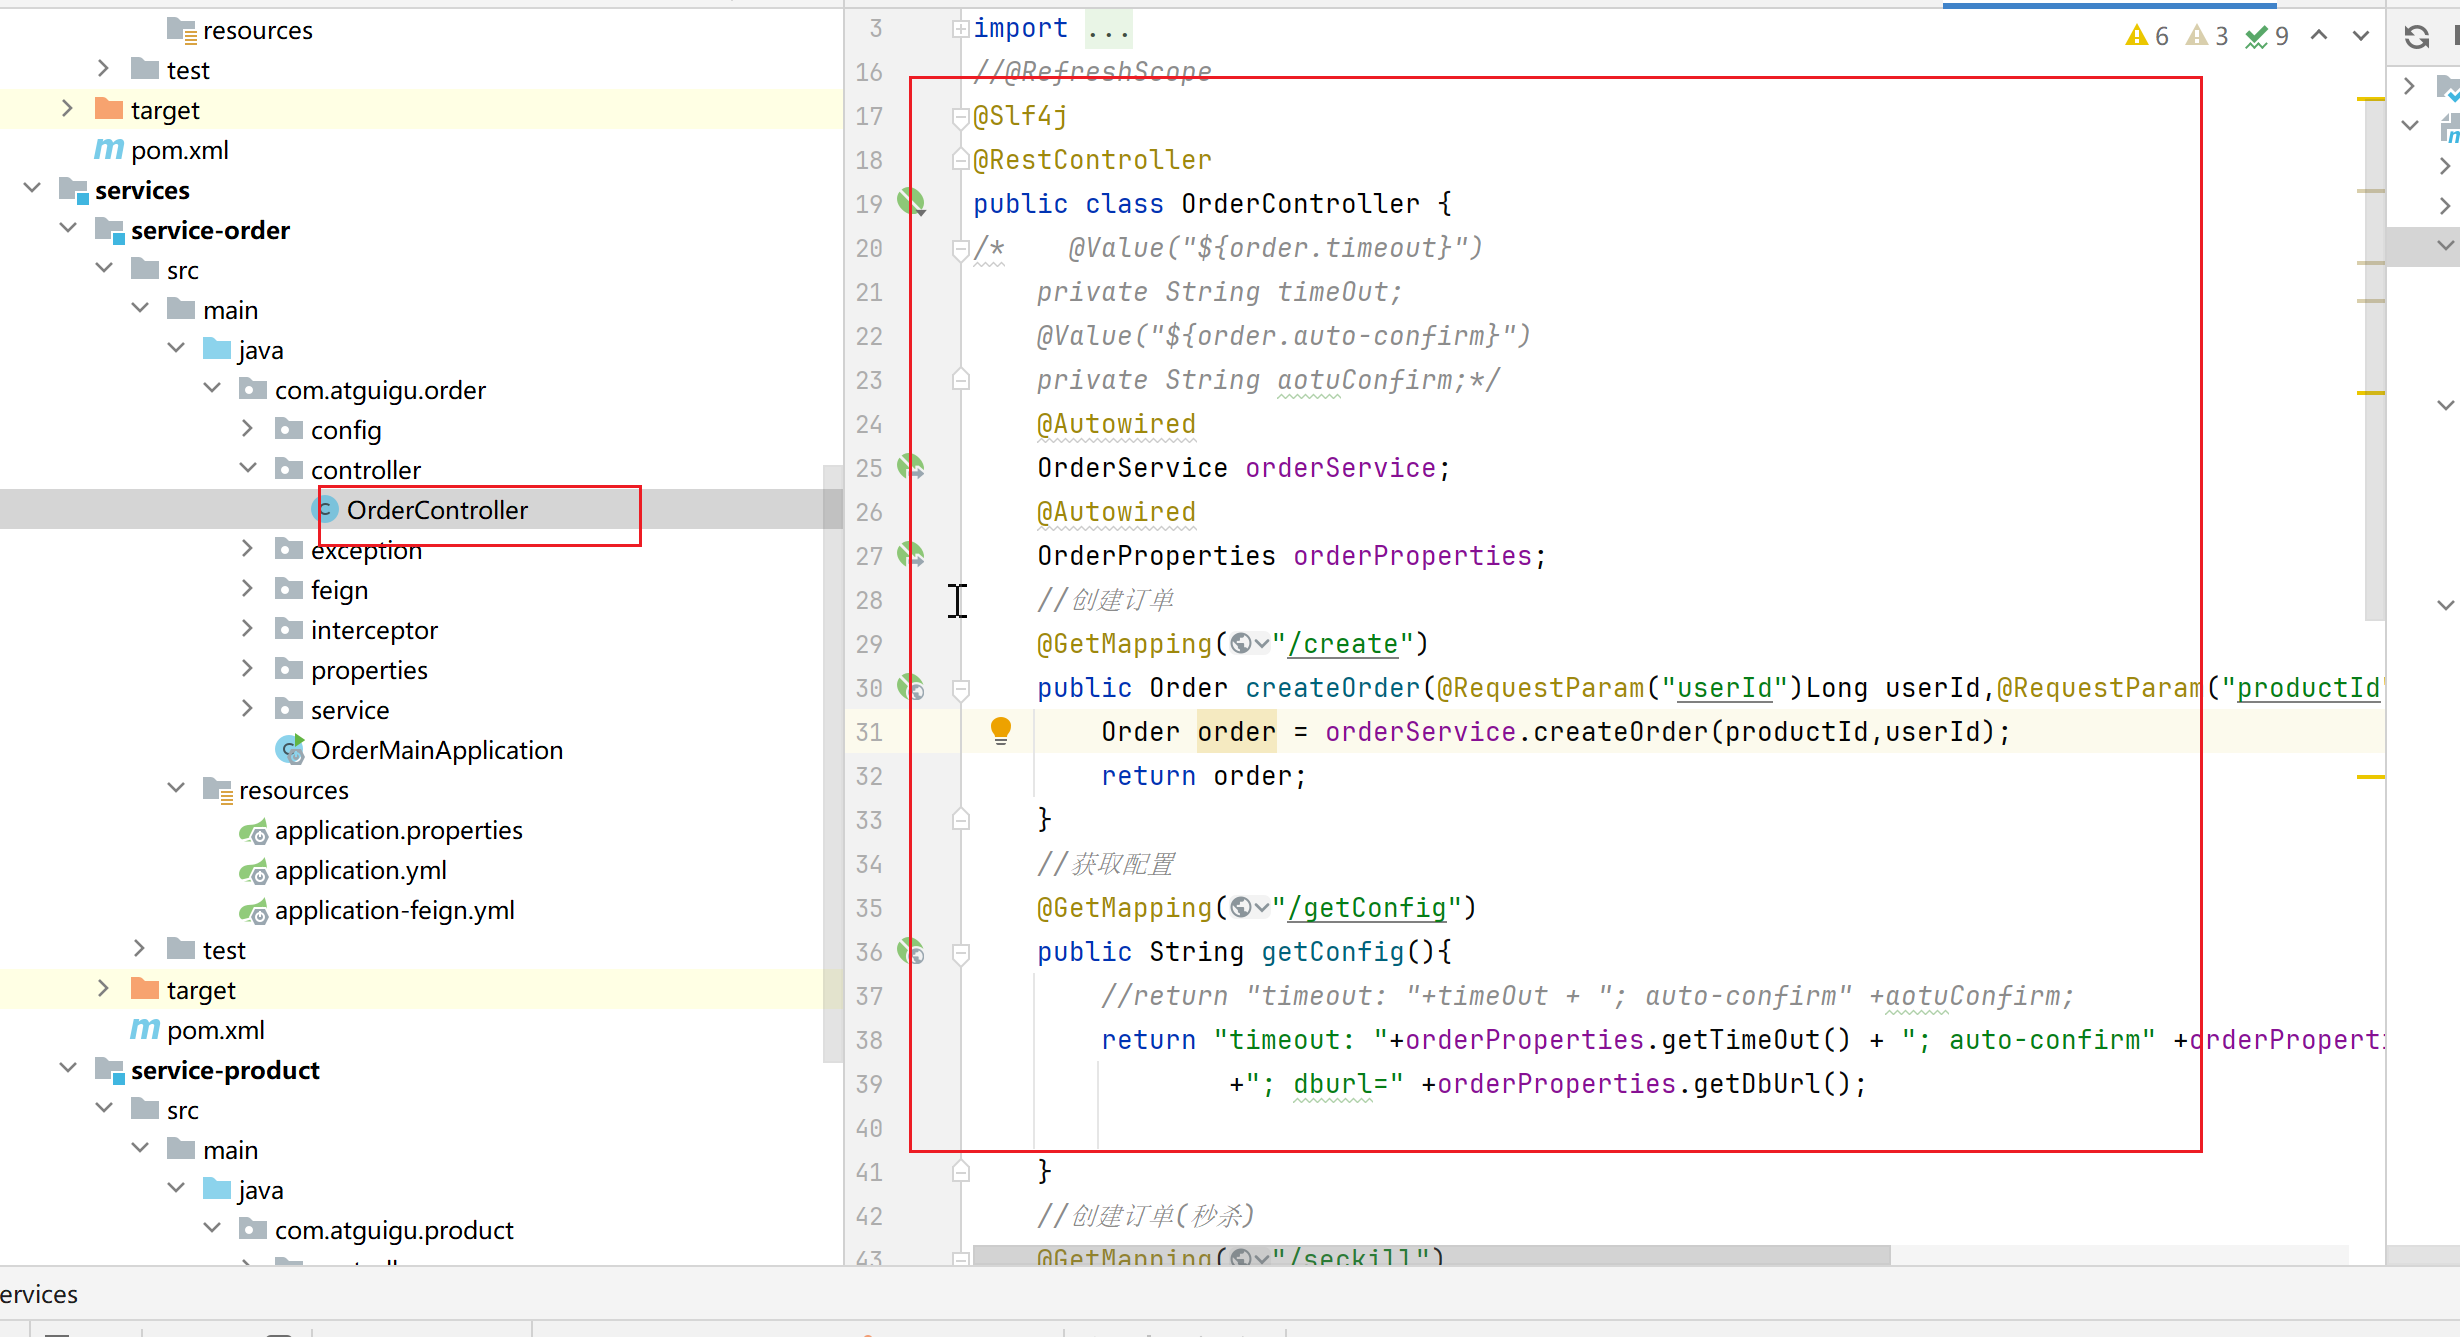Select com.atguigu.product package

(x=394, y=1230)
